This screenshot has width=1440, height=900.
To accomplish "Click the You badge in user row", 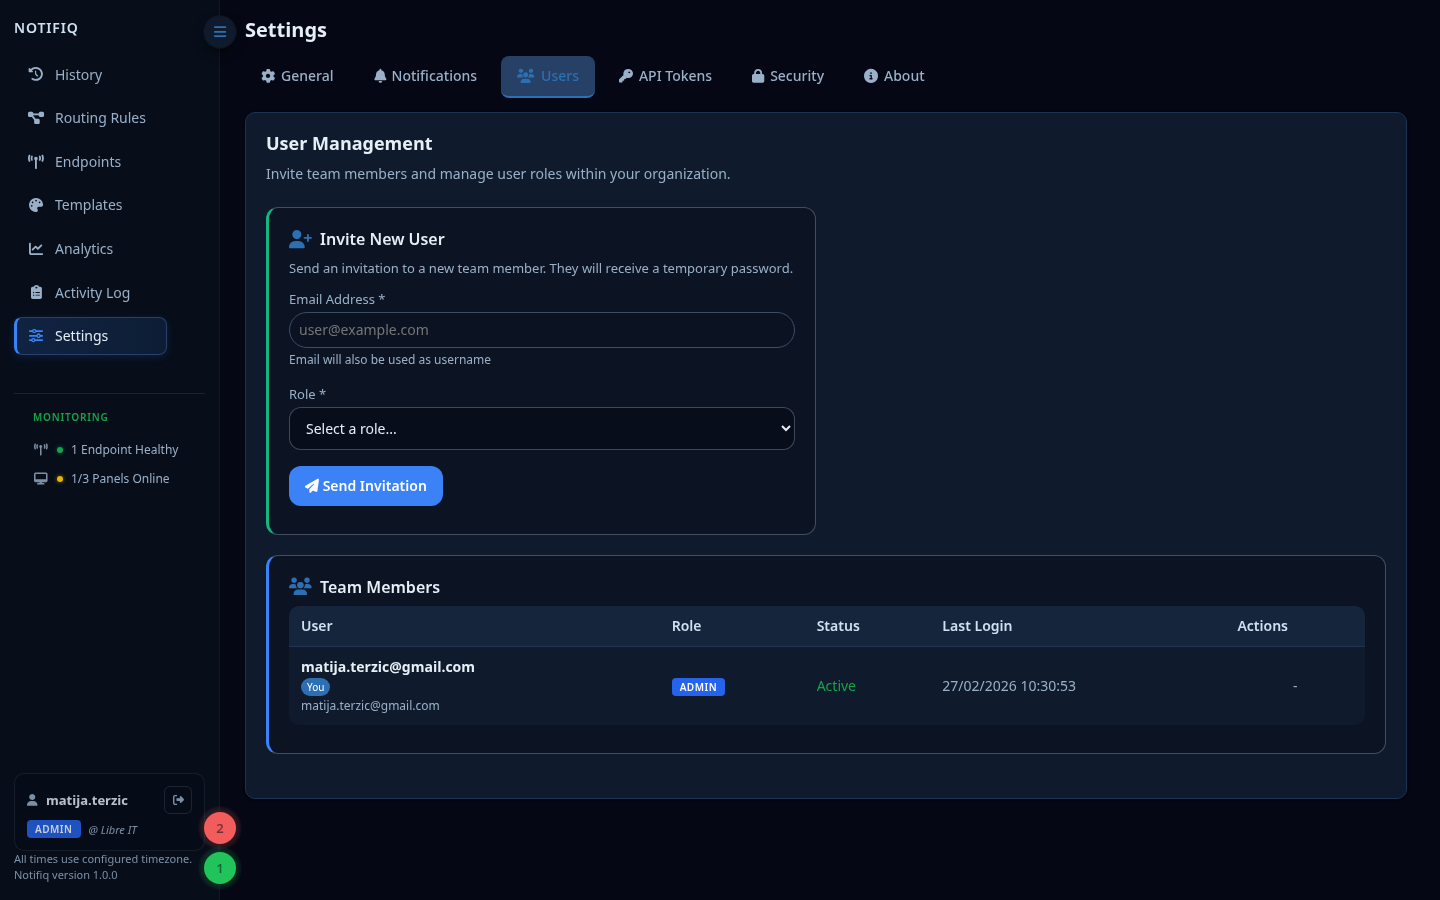I will [315, 687].
